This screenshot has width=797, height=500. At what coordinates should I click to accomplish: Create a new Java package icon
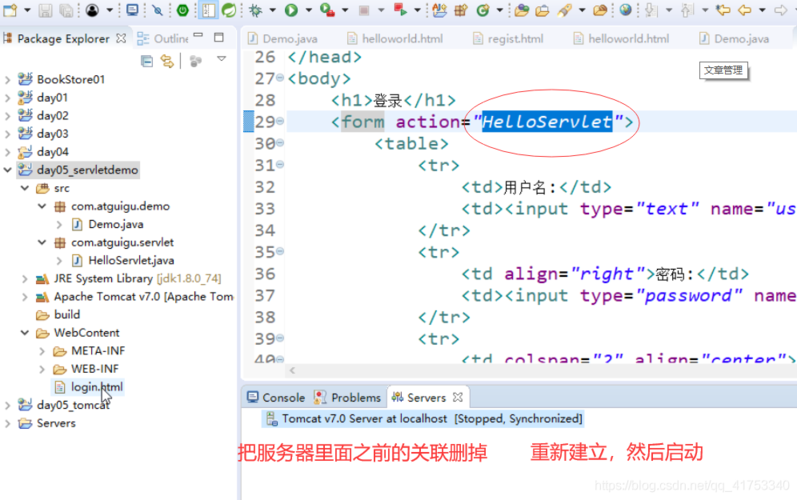pos(461,10)
